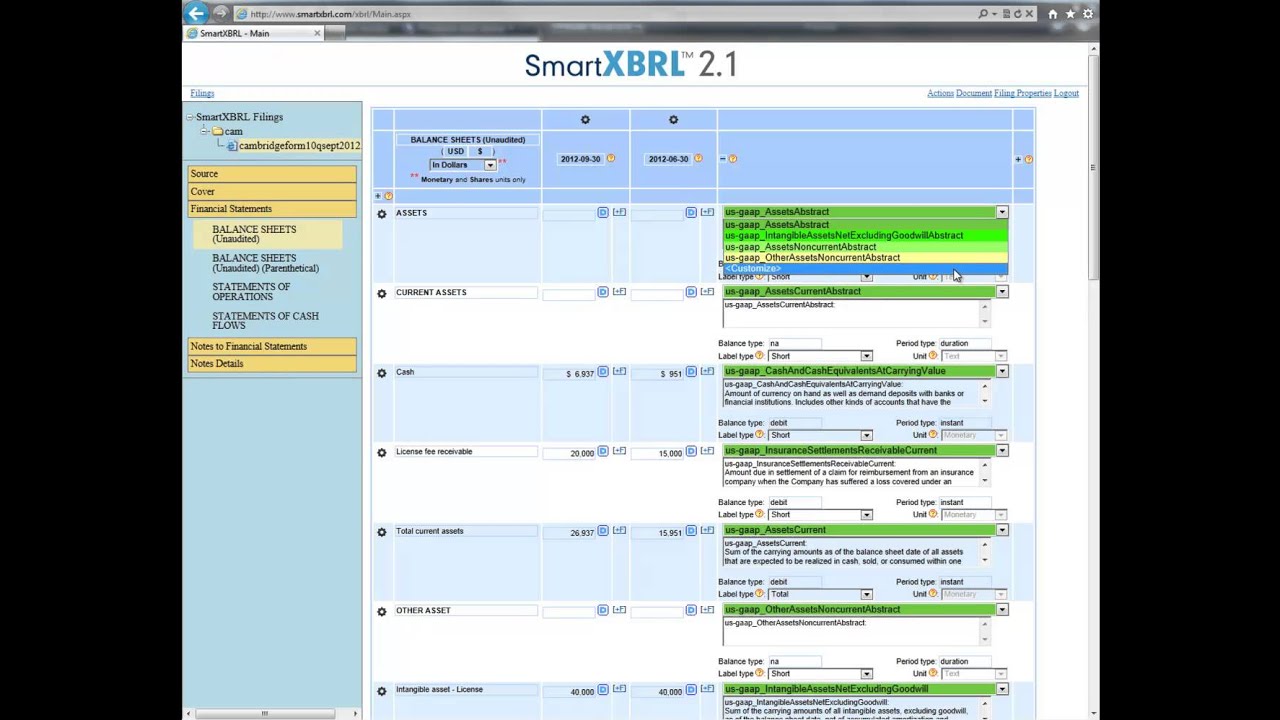Open STATEMENTS OF OPERATIONS in sidebar
Viewport: 1280px width, 720px height.
coord(251,292)
